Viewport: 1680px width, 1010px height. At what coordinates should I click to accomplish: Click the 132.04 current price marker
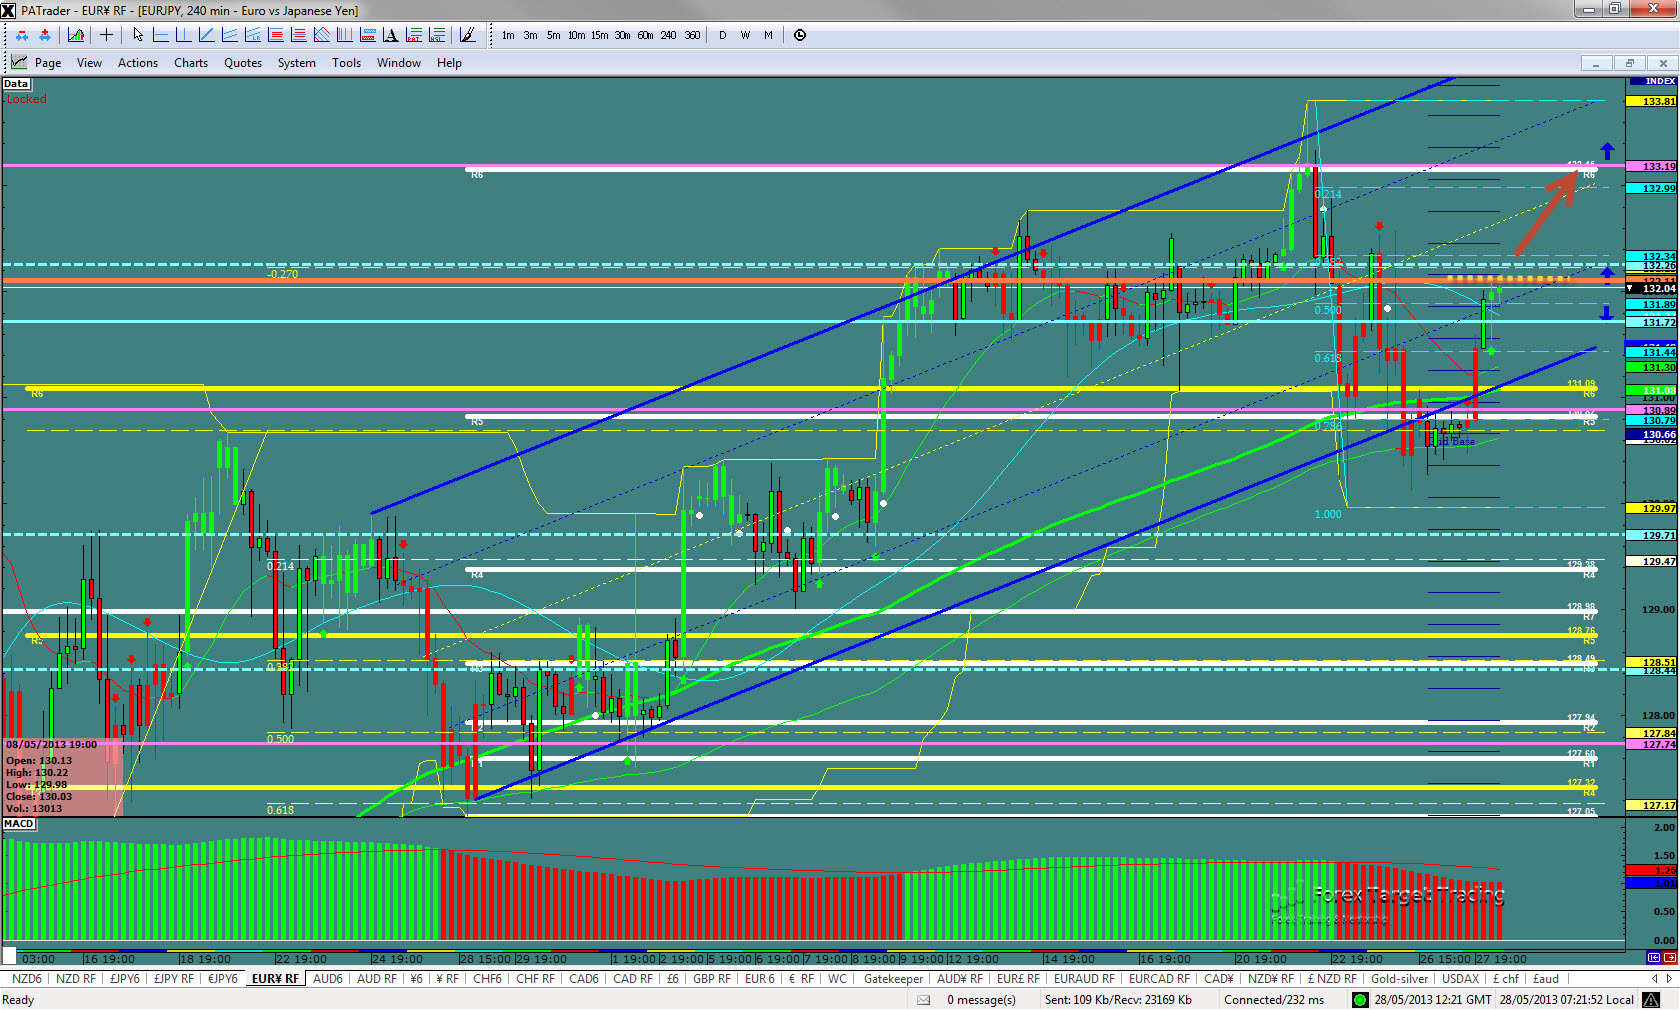click(x=1652, y=288)
